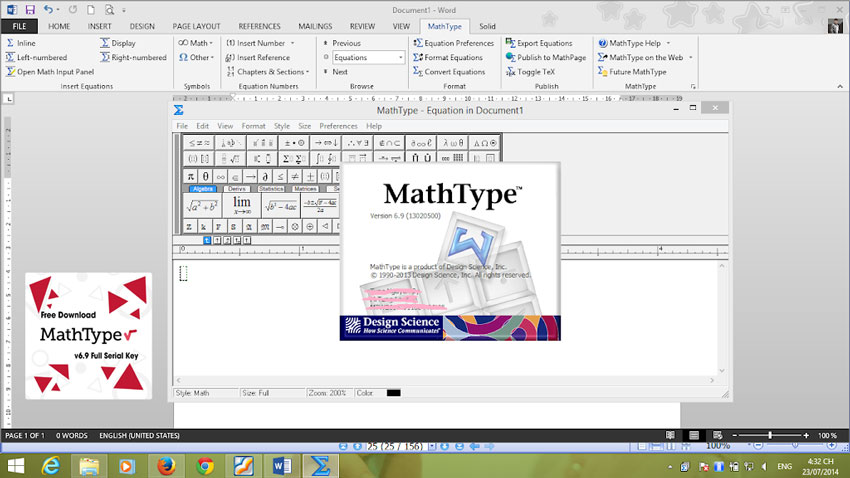
Task: Open the Equations browse combo box
Action: pyautogui.click(x=368, y=57)
